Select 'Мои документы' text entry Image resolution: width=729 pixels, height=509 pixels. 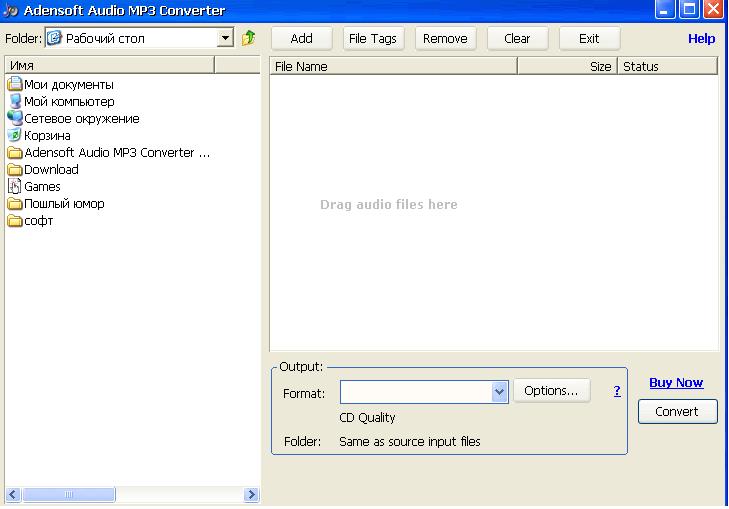pos(69,85)
